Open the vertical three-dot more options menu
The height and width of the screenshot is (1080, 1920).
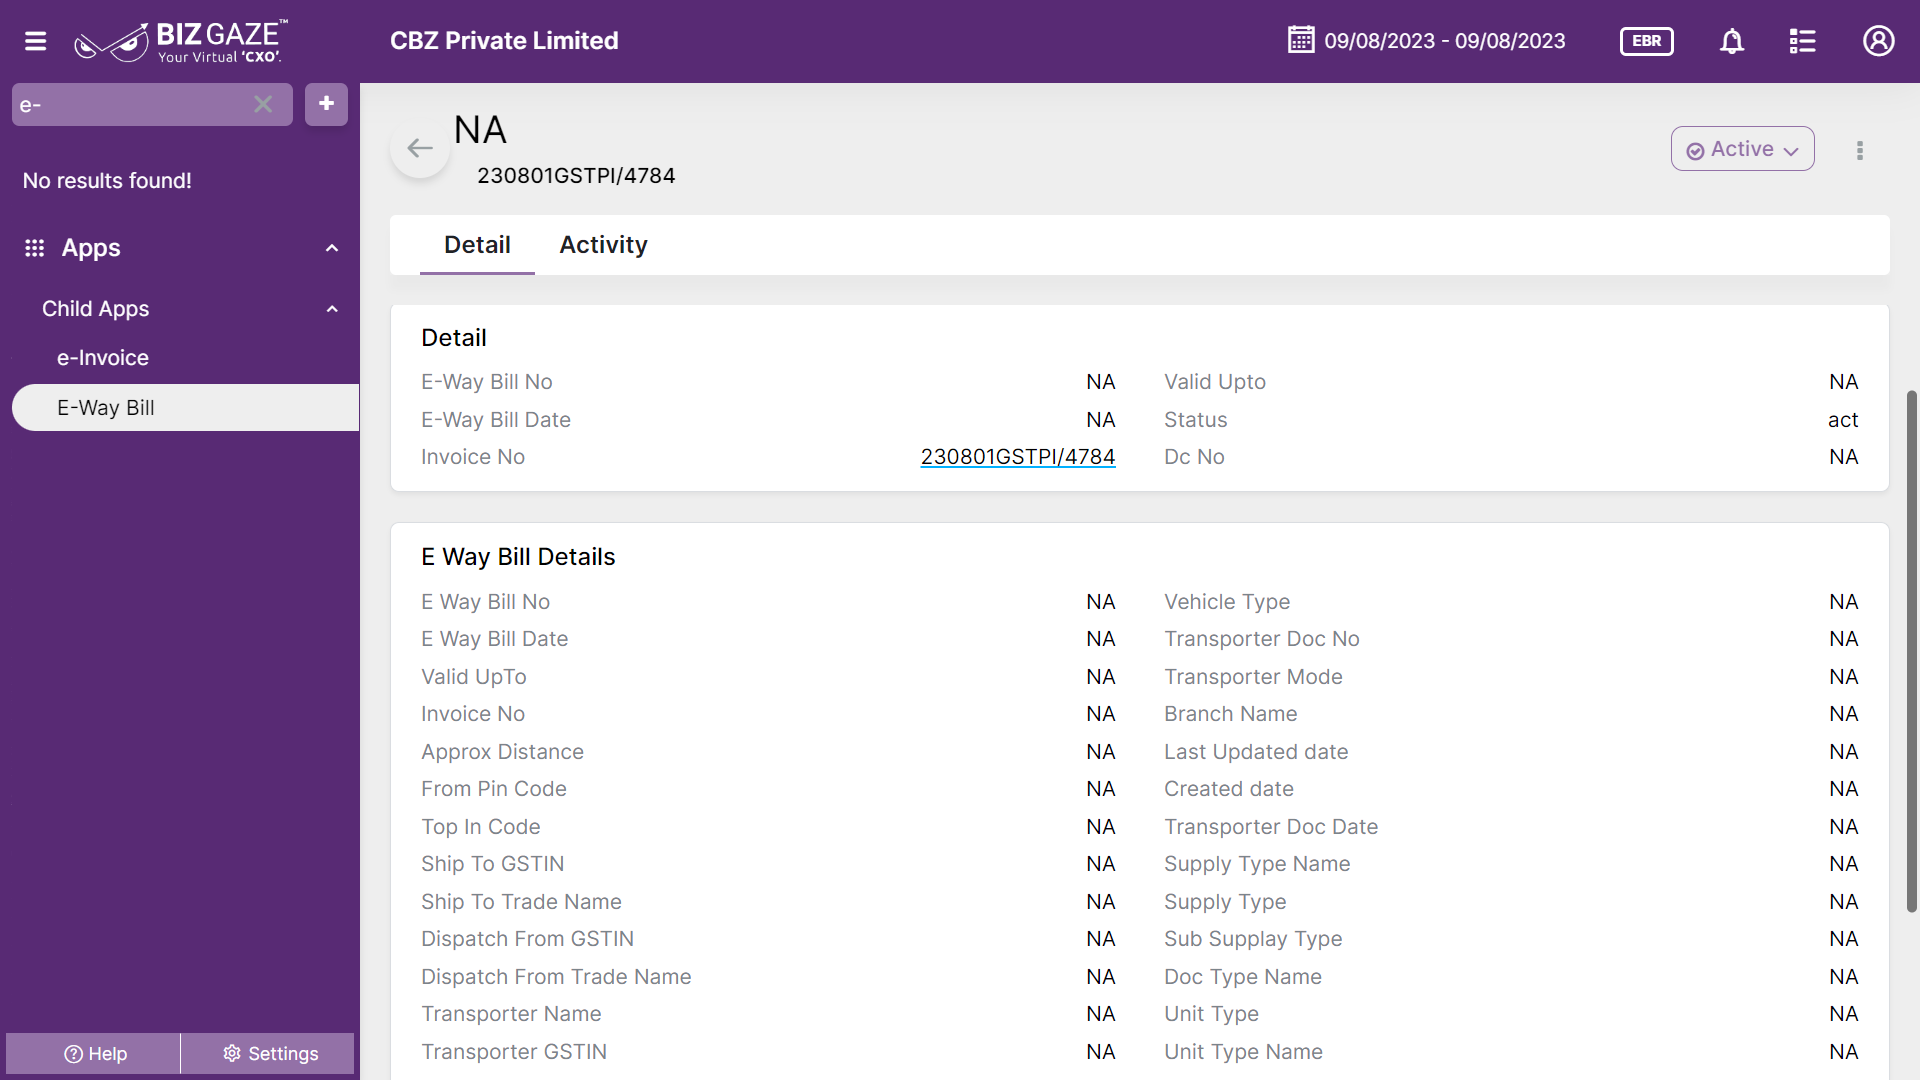pos(1860,150)
